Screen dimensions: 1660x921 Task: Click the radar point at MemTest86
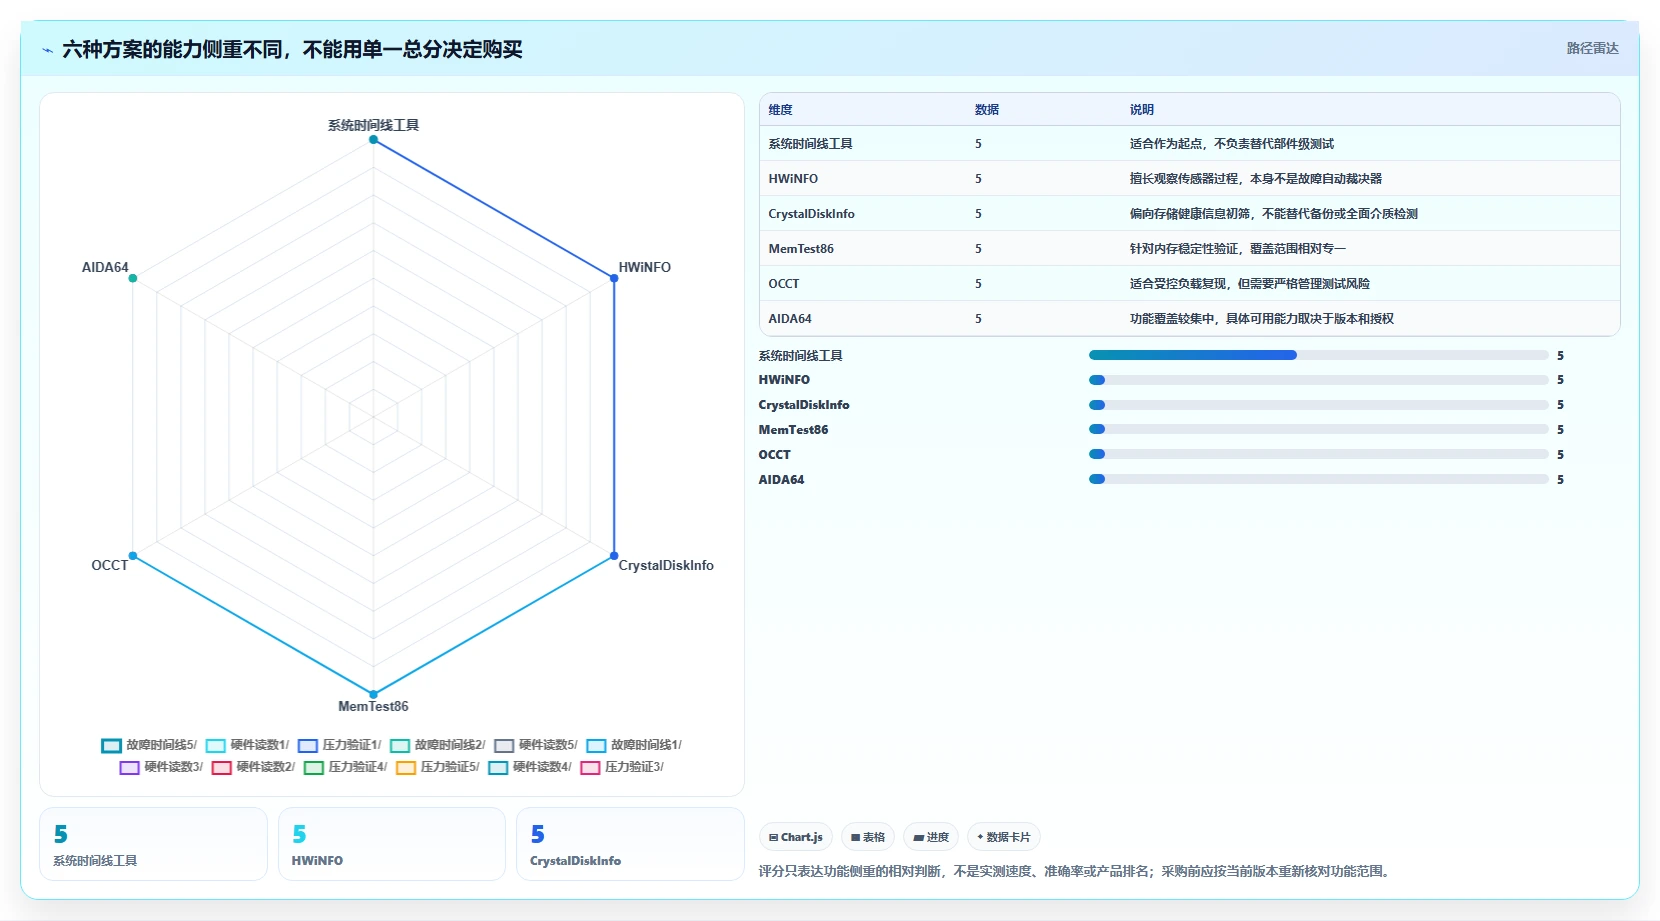[x=373, y=694]
